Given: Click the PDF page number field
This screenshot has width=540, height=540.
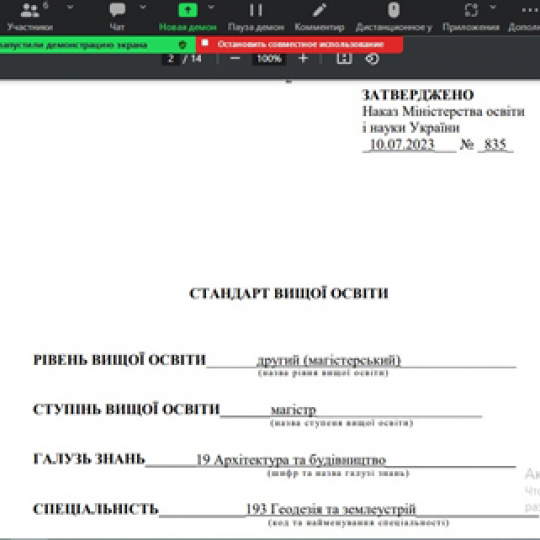Looking at the screenshot, I should [171, 59].
